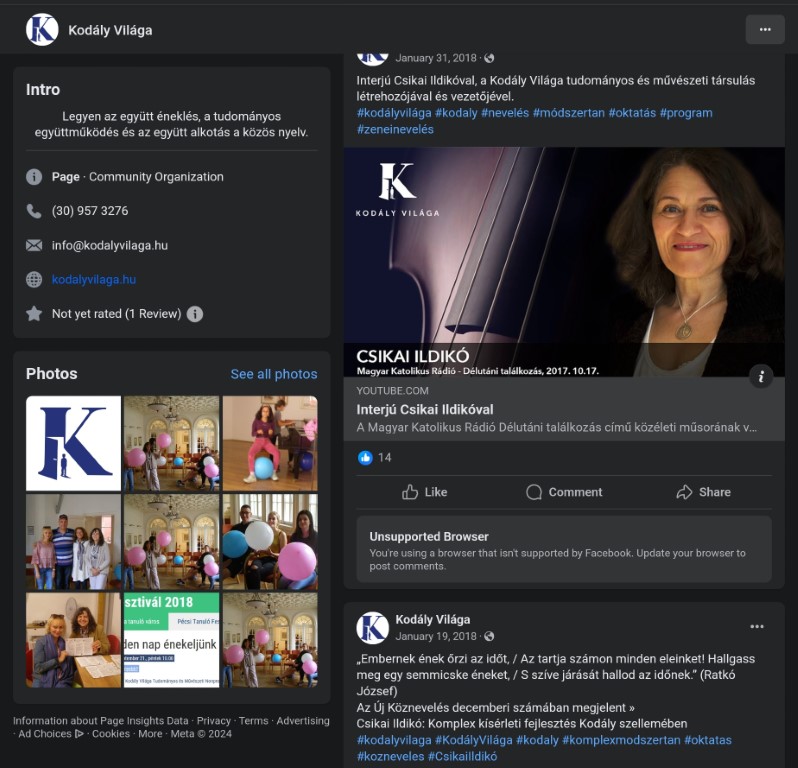Open the three-dot menu on the January 19 post
The width and height of the screenshot is (798, 768).
coord(757,627)
